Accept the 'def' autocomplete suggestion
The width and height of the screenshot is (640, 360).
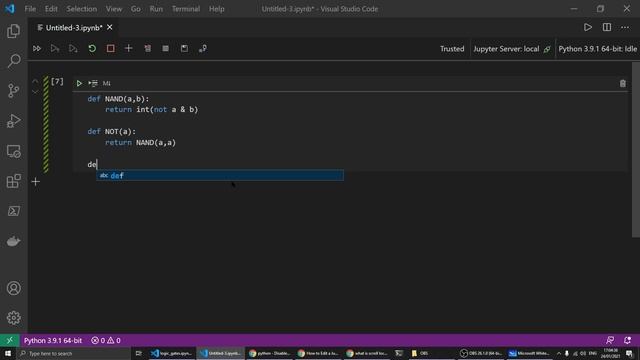click(220, 176)
